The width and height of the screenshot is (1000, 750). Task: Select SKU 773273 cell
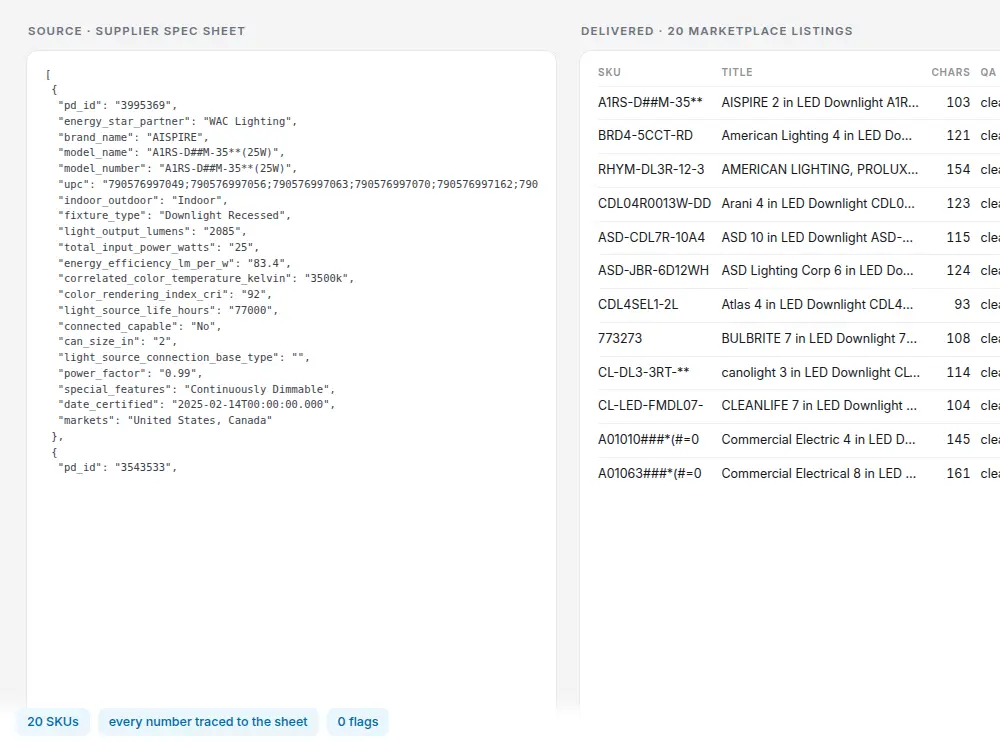pyautogui.click(x=620, y=338)
